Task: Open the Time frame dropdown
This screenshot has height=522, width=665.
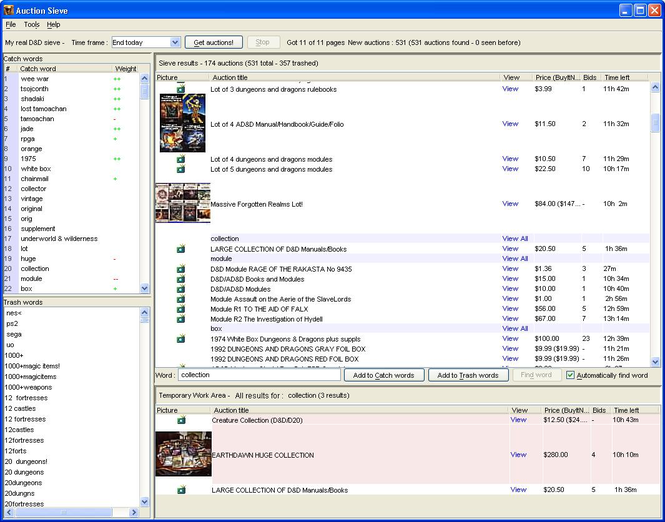Action: click(x=175, y=43)
